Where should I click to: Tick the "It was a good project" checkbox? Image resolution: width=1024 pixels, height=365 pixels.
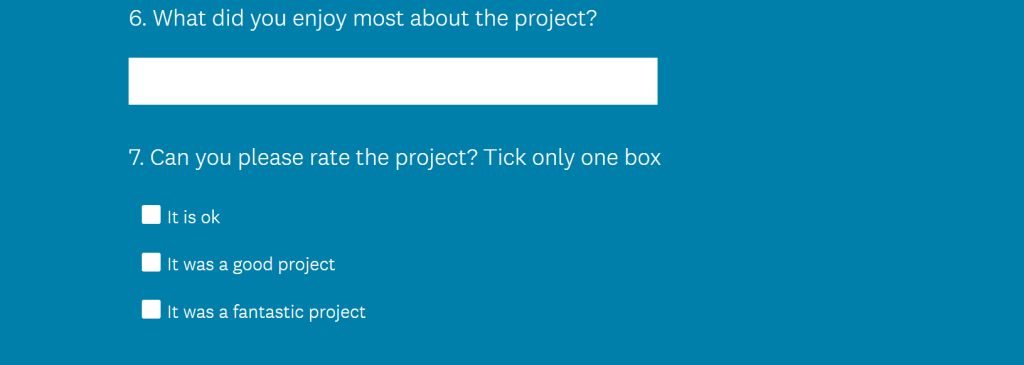coord(151,262)
